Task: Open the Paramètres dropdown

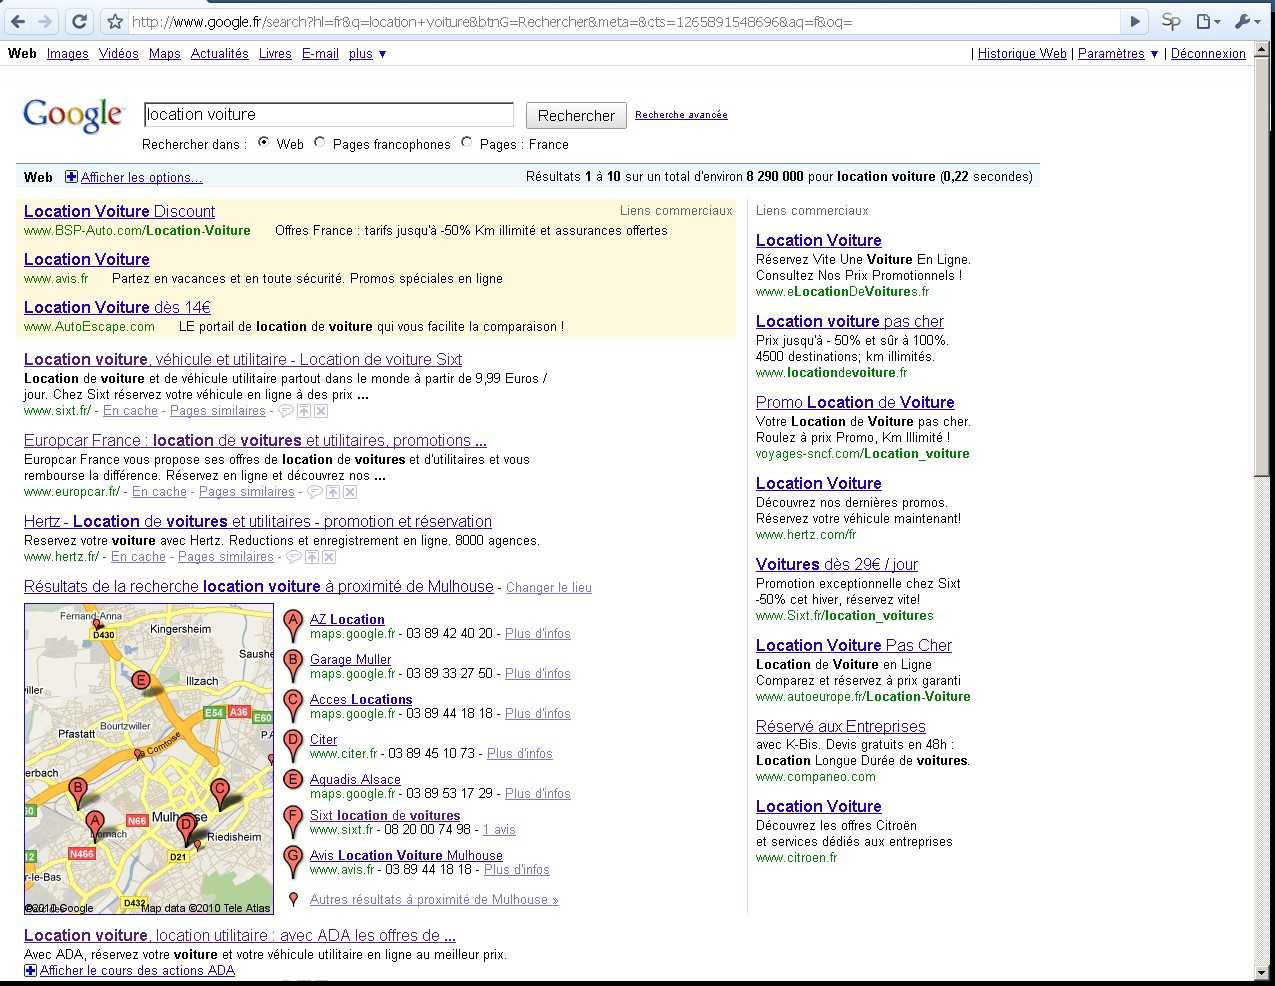Action: [x=1118, y=54]
